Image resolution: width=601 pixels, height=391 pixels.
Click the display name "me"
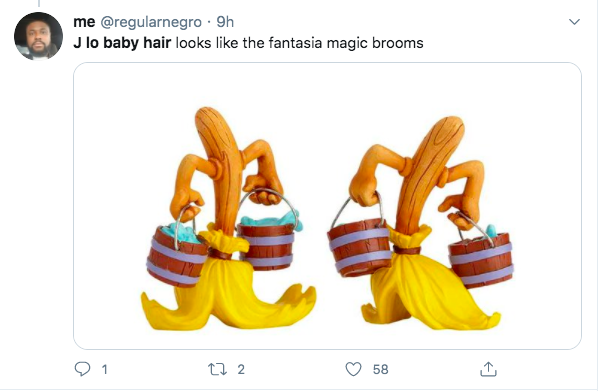(84, 22)
